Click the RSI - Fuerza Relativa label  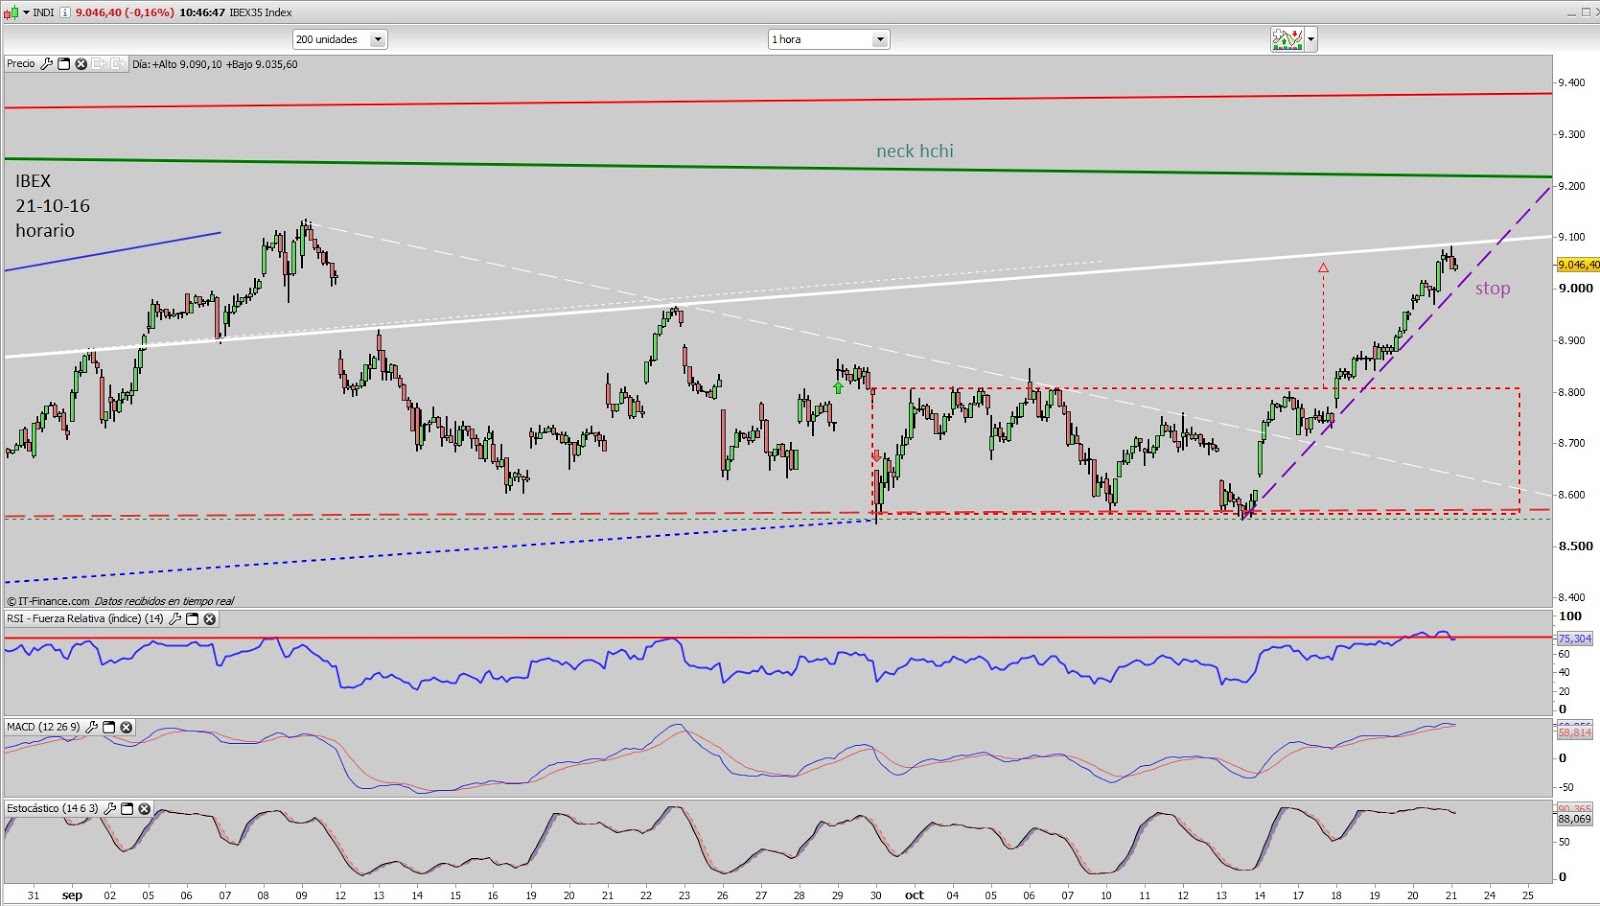click(x=85, y=619)
